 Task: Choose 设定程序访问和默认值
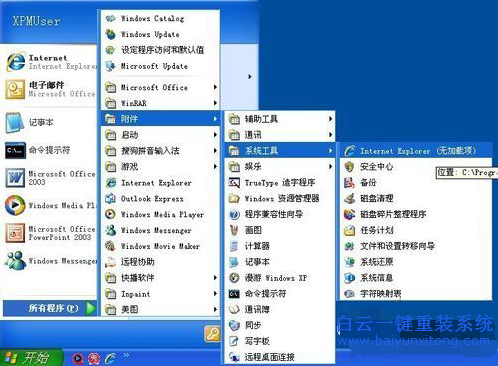[160, 50]
